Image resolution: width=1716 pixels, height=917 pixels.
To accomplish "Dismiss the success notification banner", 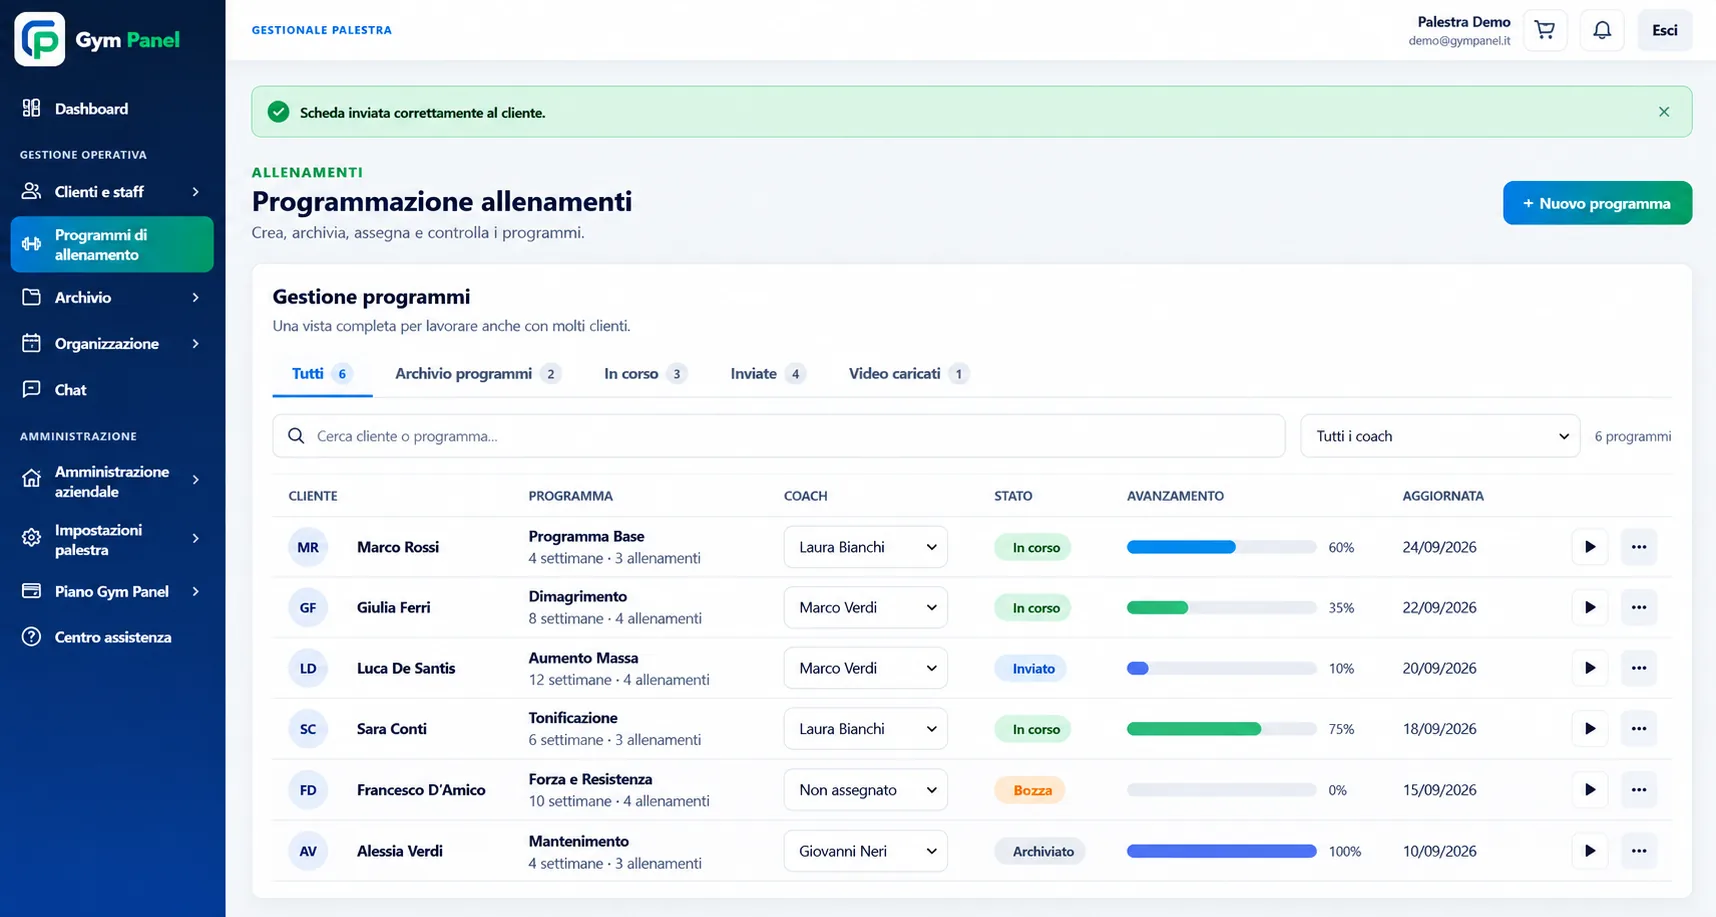I will (1664, 112).
